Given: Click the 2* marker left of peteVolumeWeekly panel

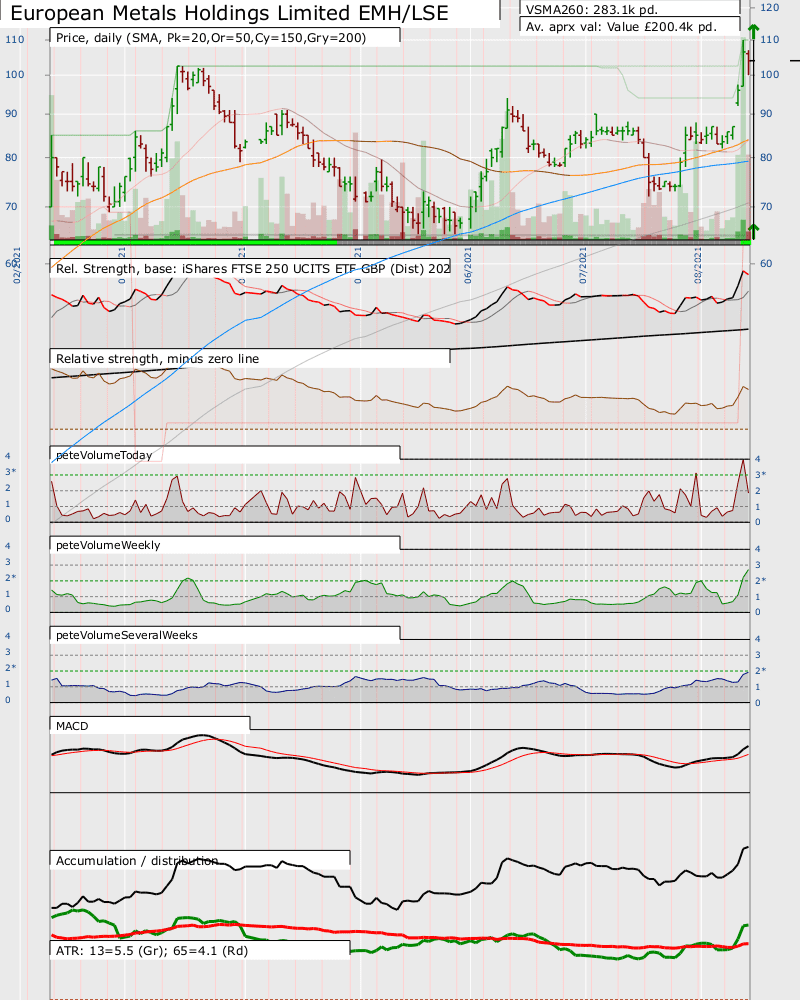Looking at the screenshot, I should point(9,578).
